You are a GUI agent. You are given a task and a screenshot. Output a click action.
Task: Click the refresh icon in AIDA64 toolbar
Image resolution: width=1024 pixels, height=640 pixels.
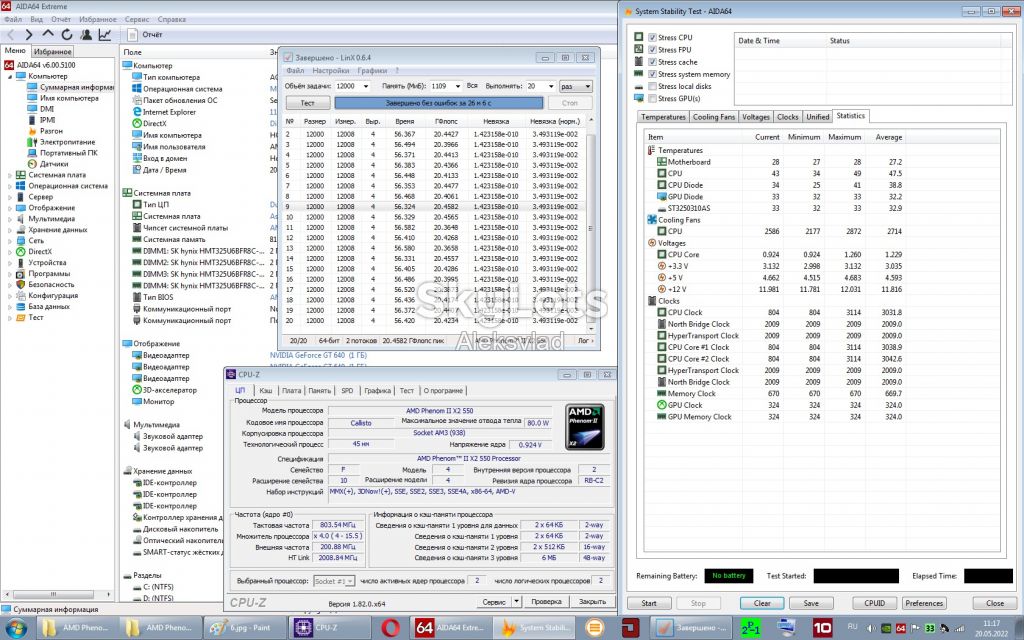click(67, 35)
